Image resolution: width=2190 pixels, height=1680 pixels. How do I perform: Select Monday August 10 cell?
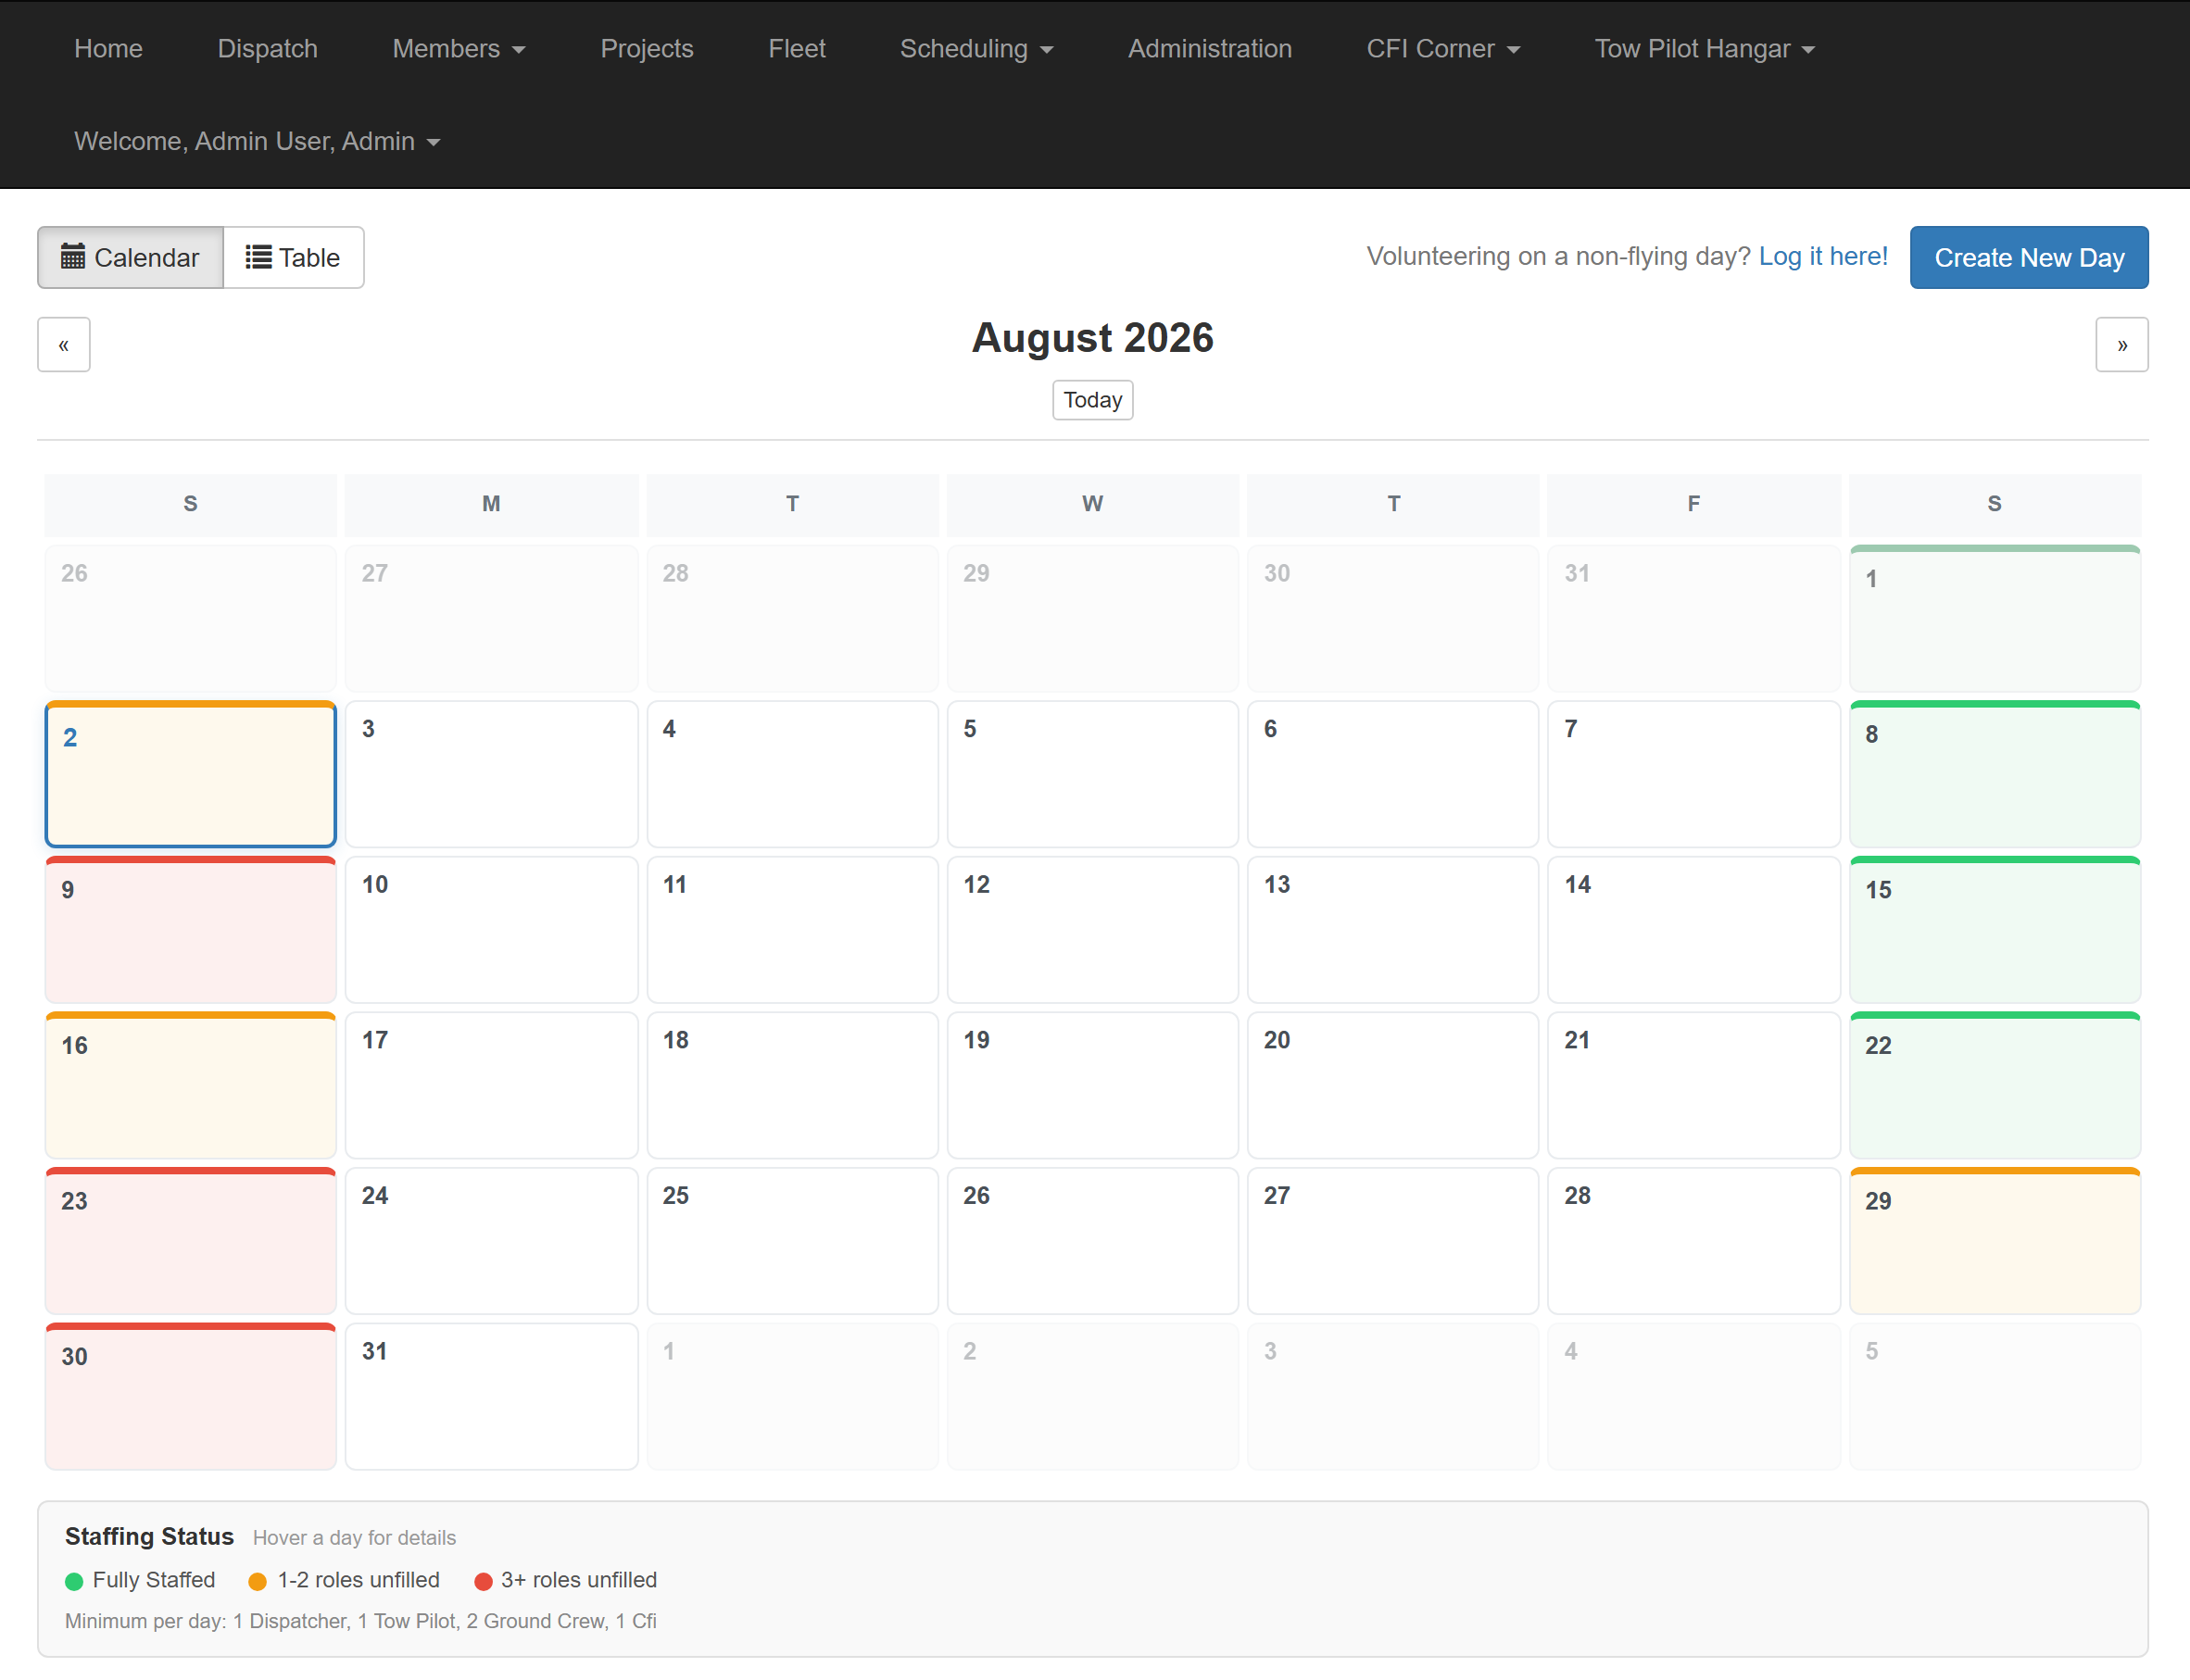491,930
